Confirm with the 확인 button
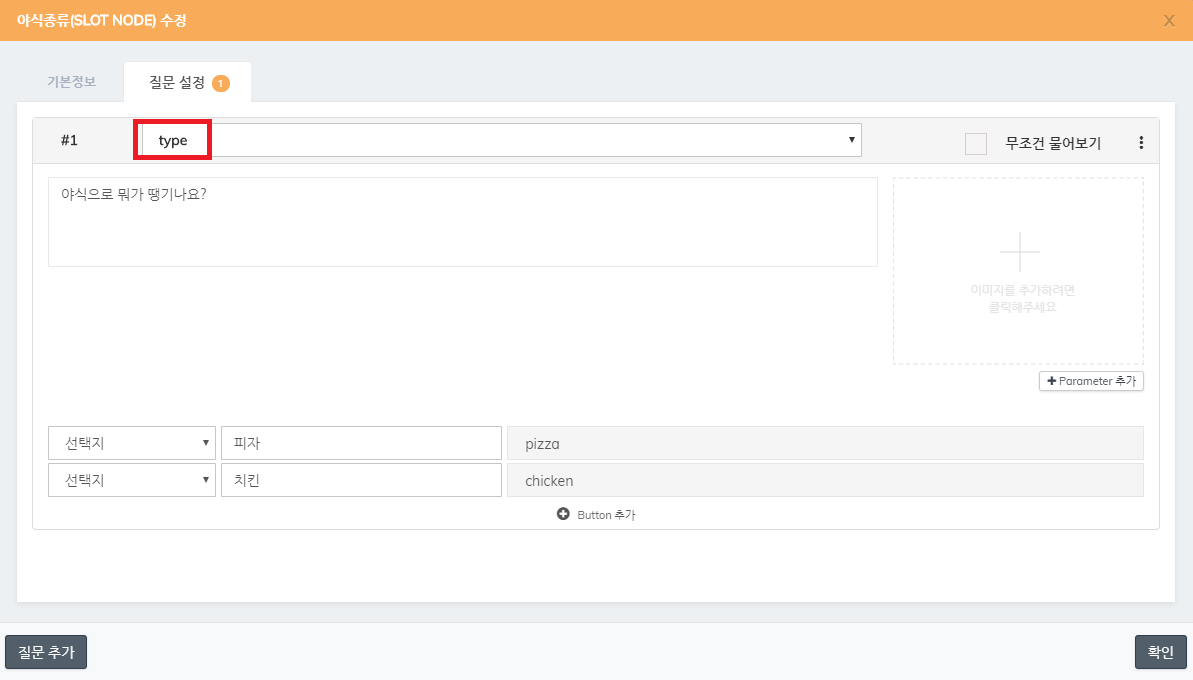Viewport: 1193px width, 680px height. coord(1160,652)
